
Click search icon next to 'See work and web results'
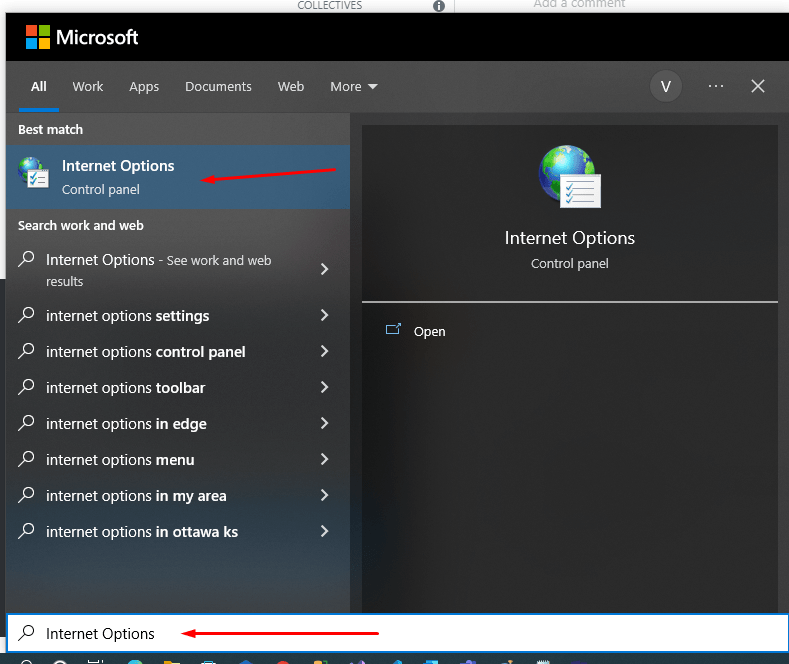pos(26,259)
